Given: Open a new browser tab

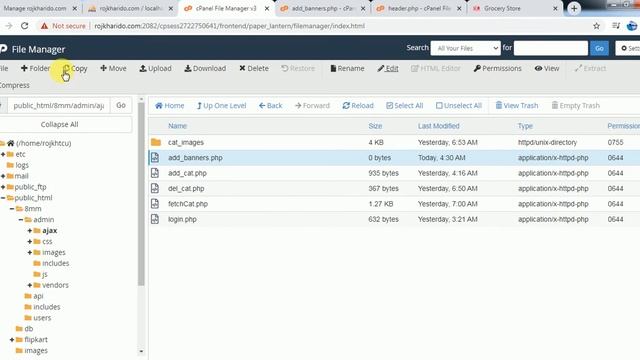Looking at the screenshot, I should 574,8.
